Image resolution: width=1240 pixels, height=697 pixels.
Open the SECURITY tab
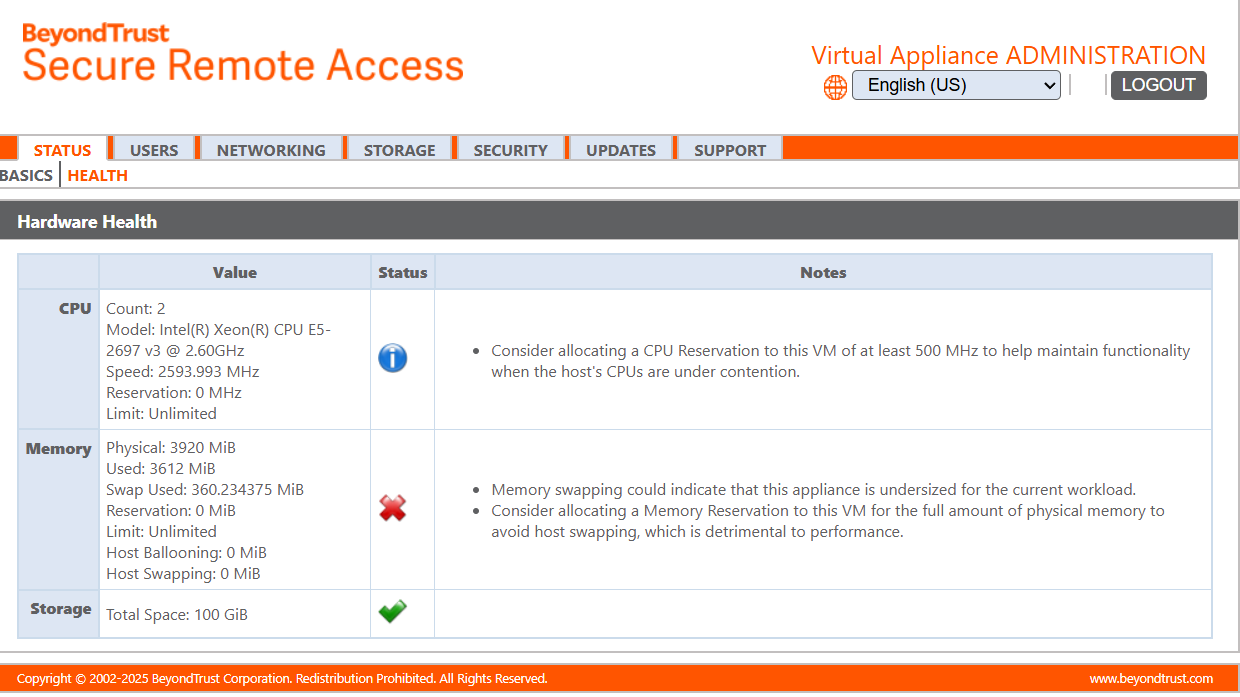coord(510,149)
